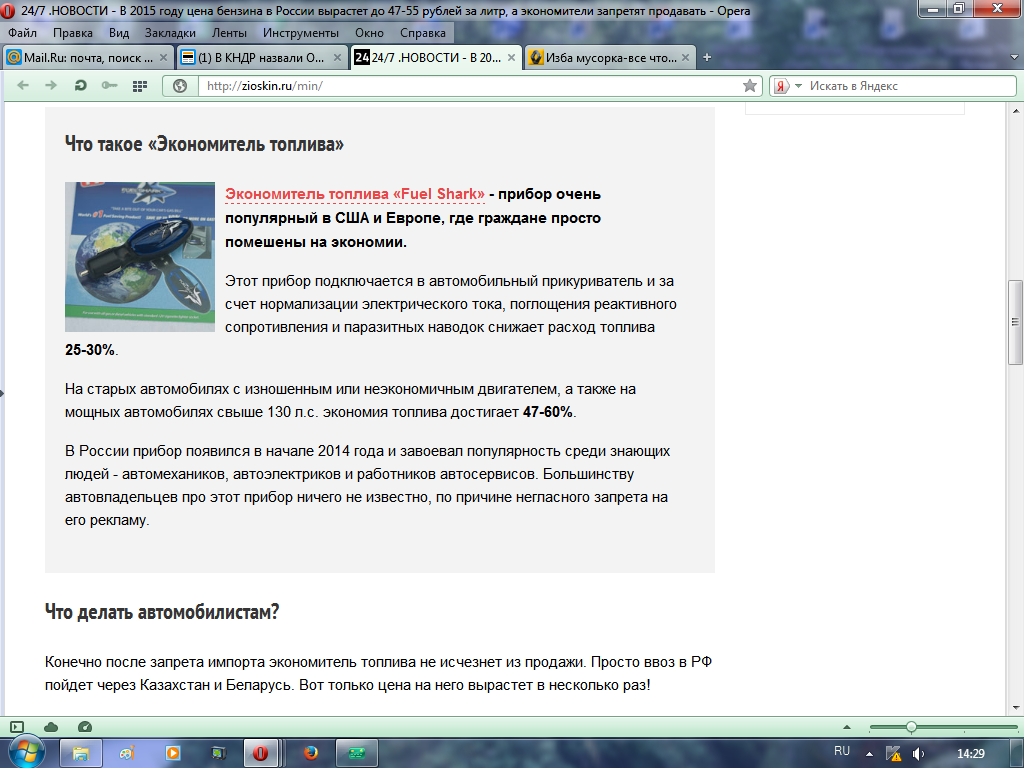Click the site info globe badge

pyautogui.click(x=180, y=86)
